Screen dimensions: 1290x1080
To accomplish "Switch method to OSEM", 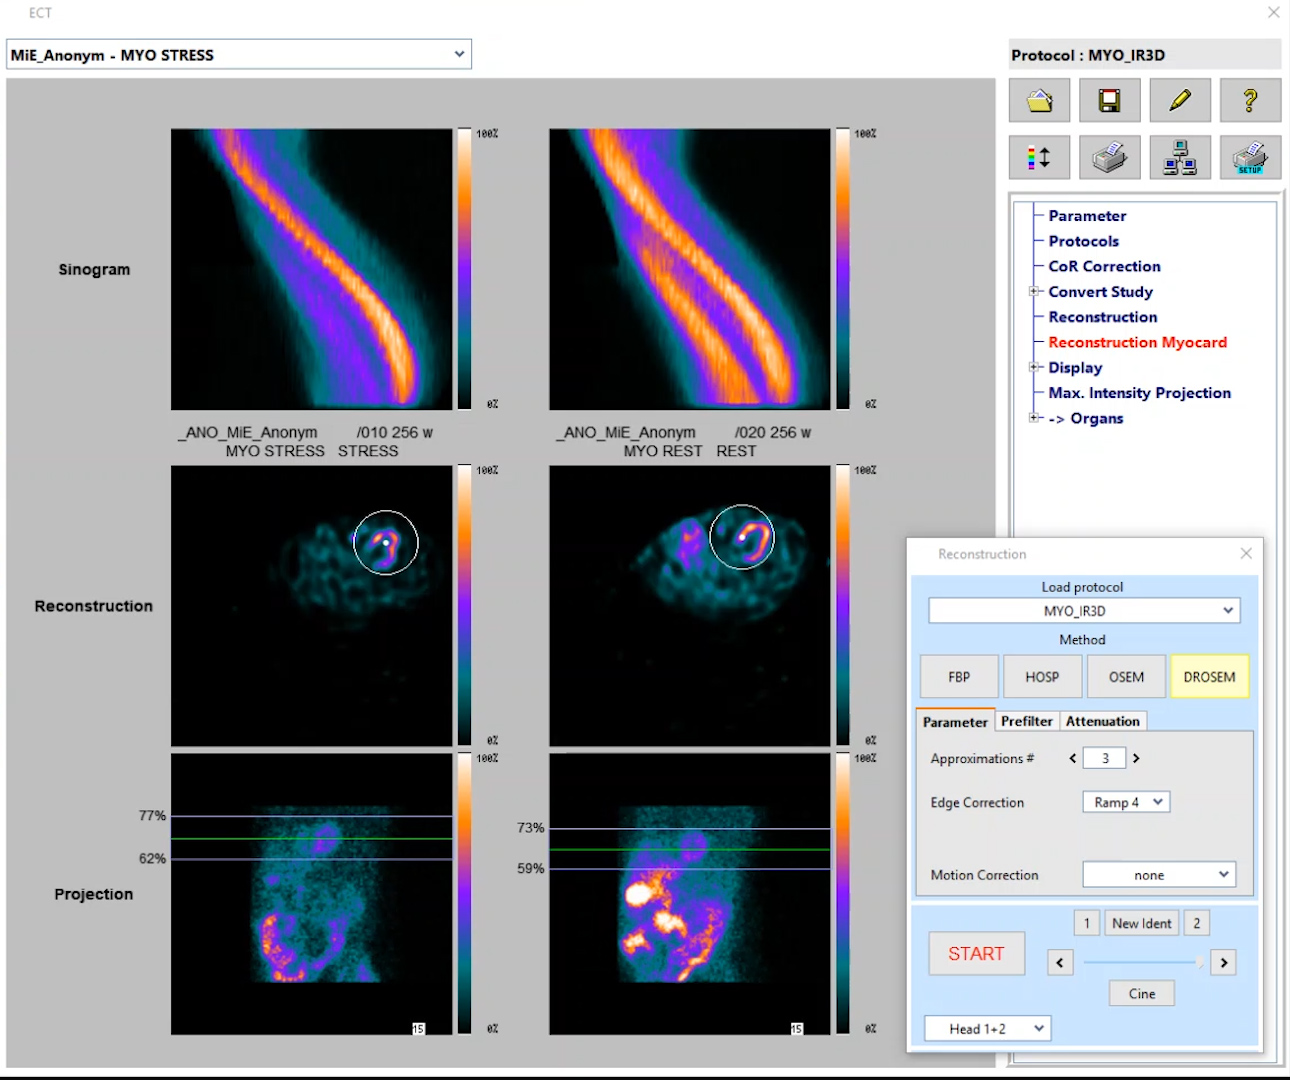I will click(x=1126, y=677).
